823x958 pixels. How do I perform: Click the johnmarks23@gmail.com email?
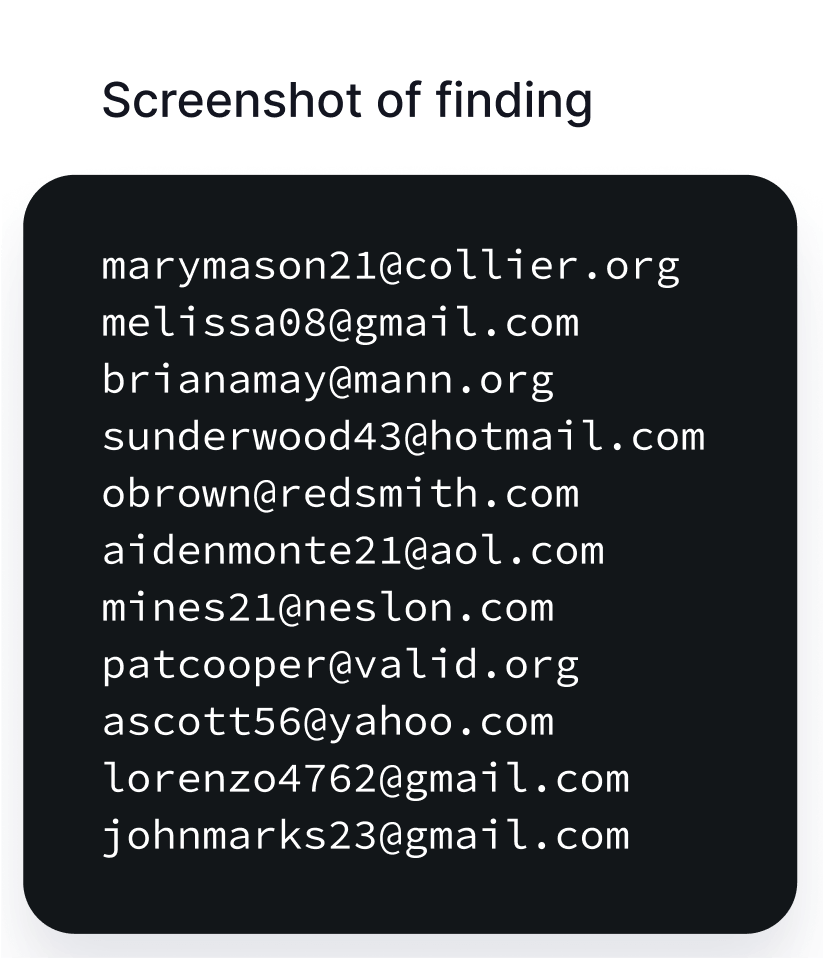pos(365,835)
